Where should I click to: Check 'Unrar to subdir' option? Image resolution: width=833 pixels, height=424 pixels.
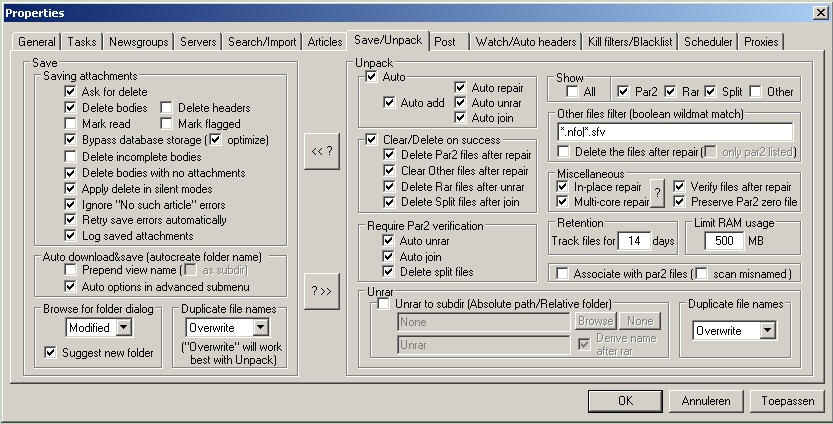pyautogui.click(x=384, y=303)
